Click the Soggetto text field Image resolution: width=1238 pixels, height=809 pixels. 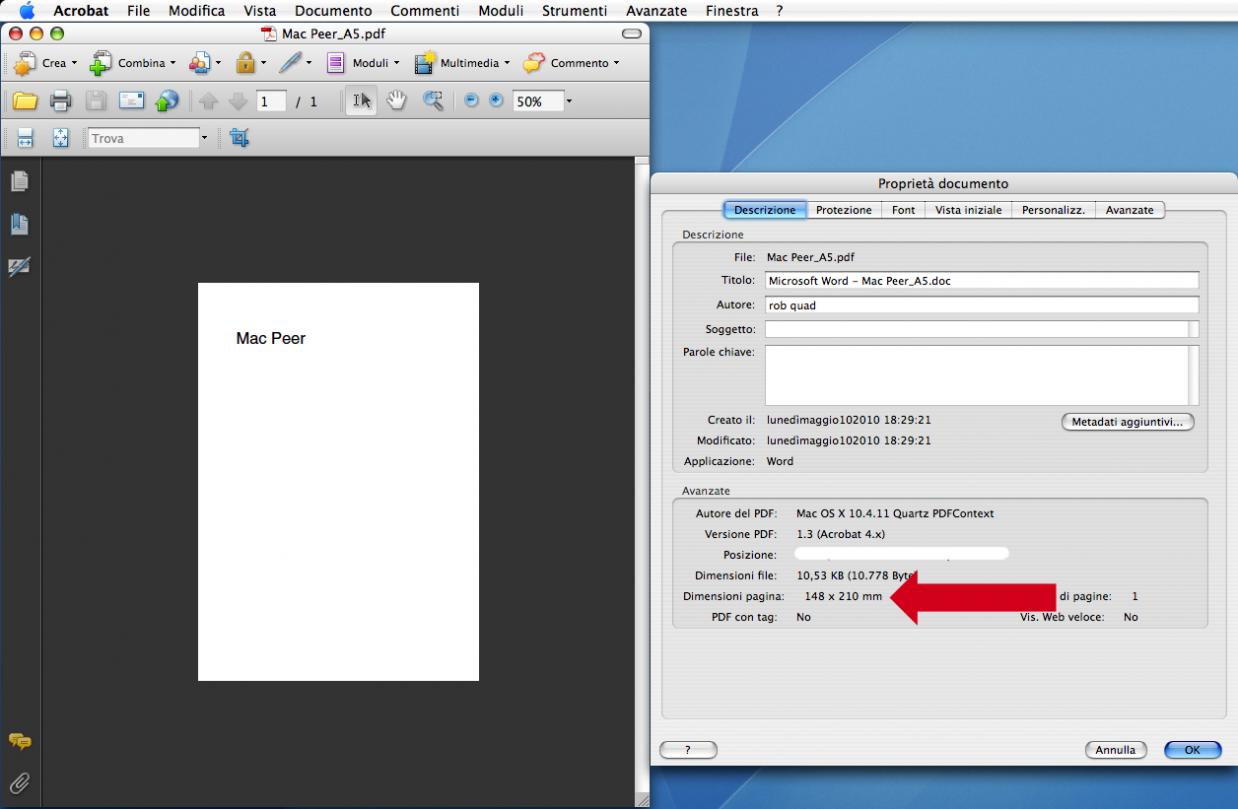point(982,329)
